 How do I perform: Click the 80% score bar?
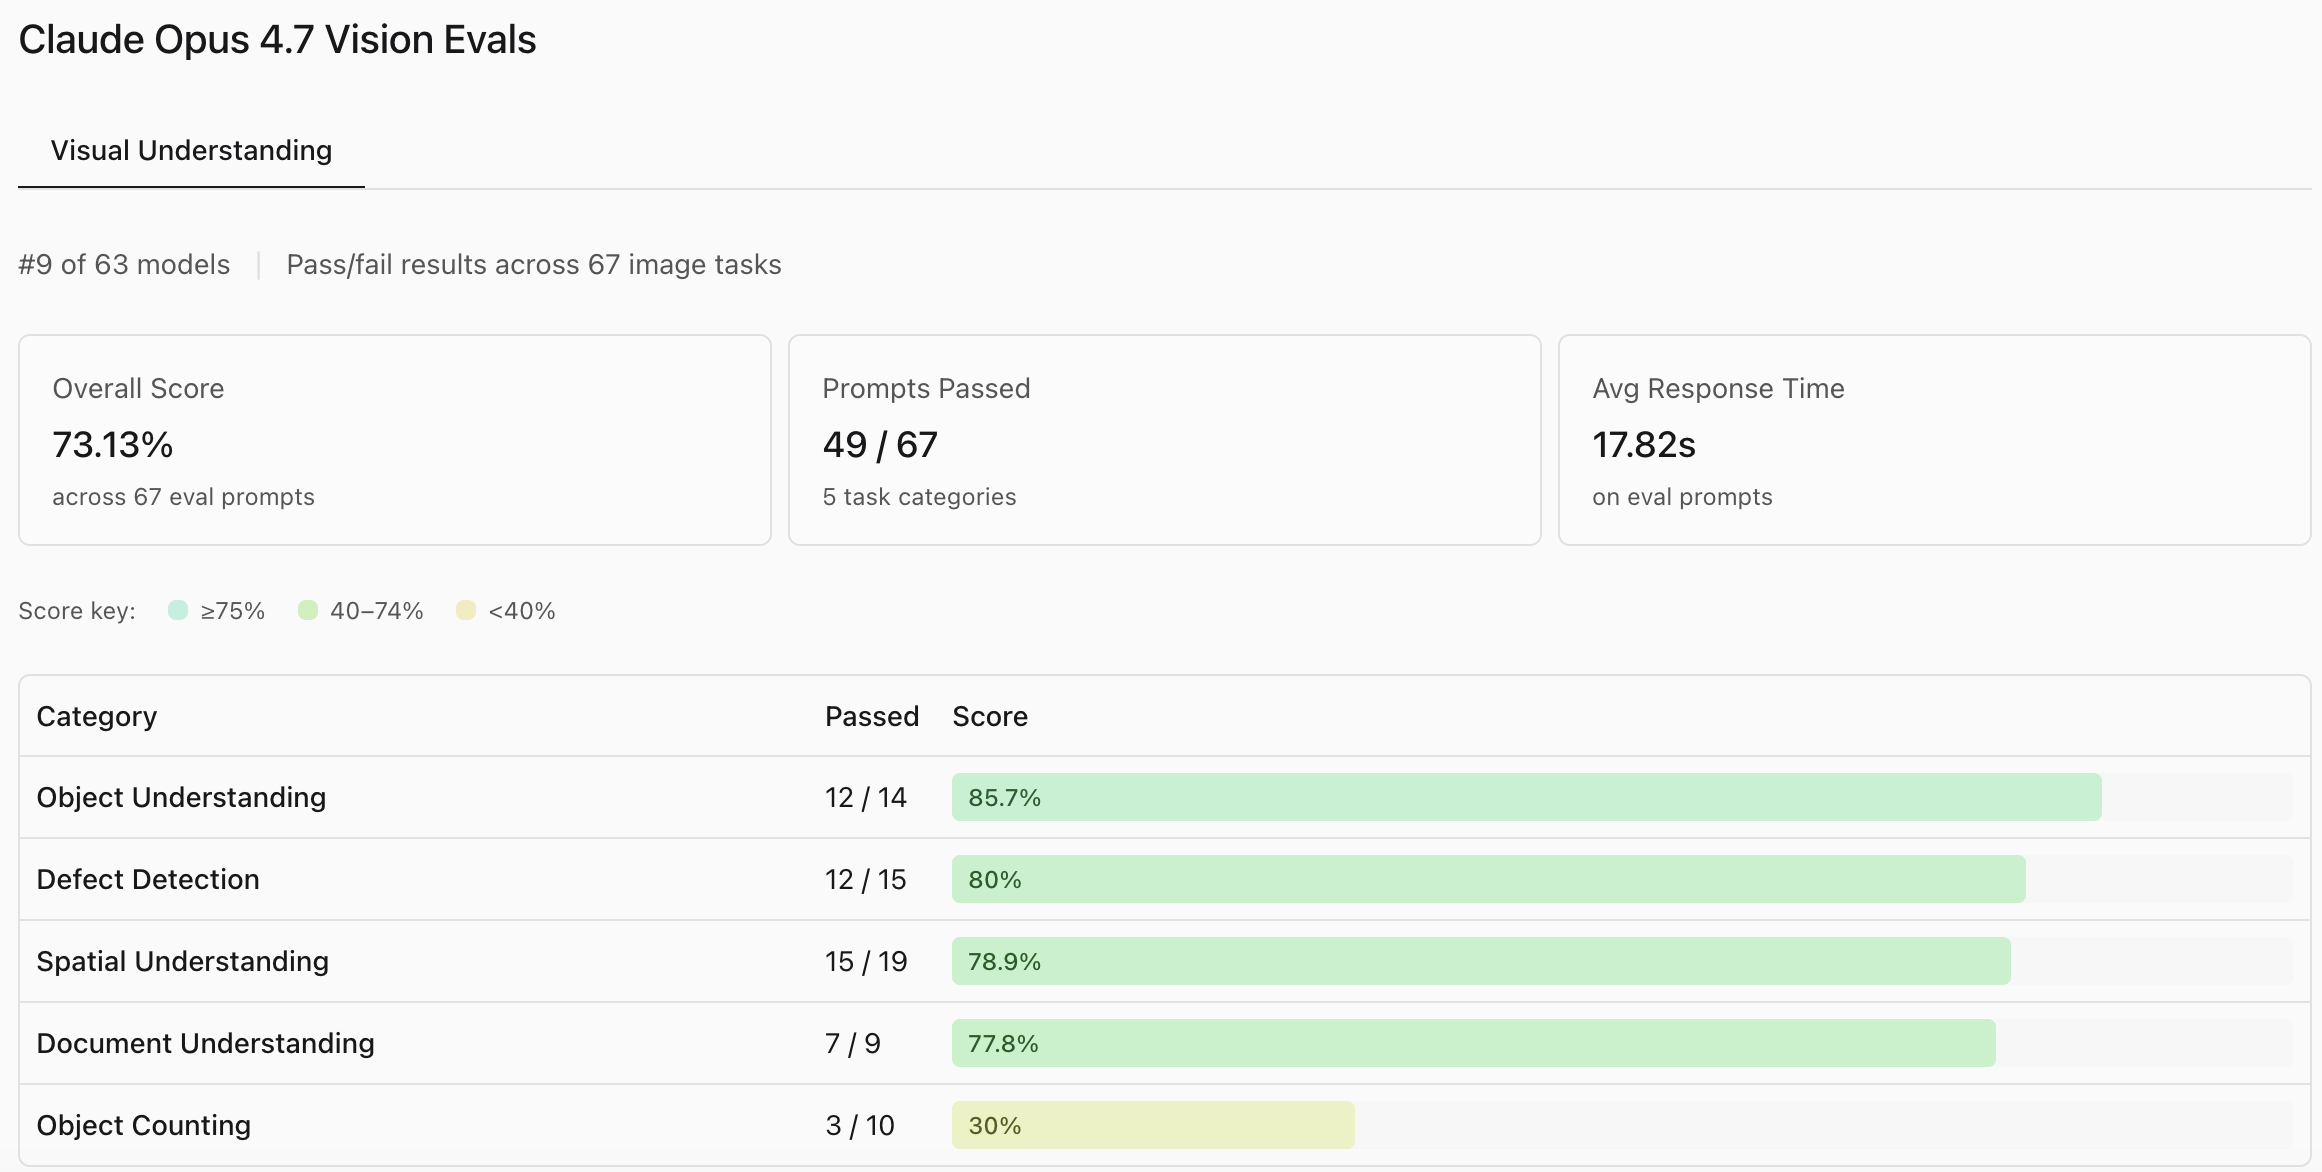point(1489,879)
